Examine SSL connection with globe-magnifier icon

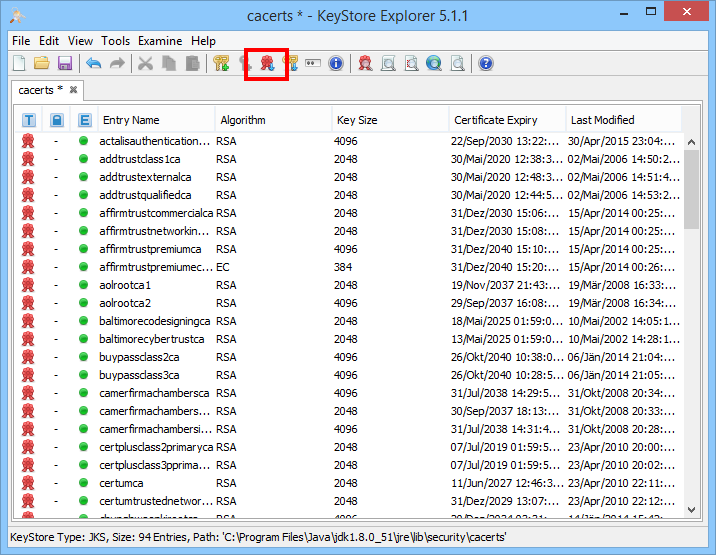point(434,63)
